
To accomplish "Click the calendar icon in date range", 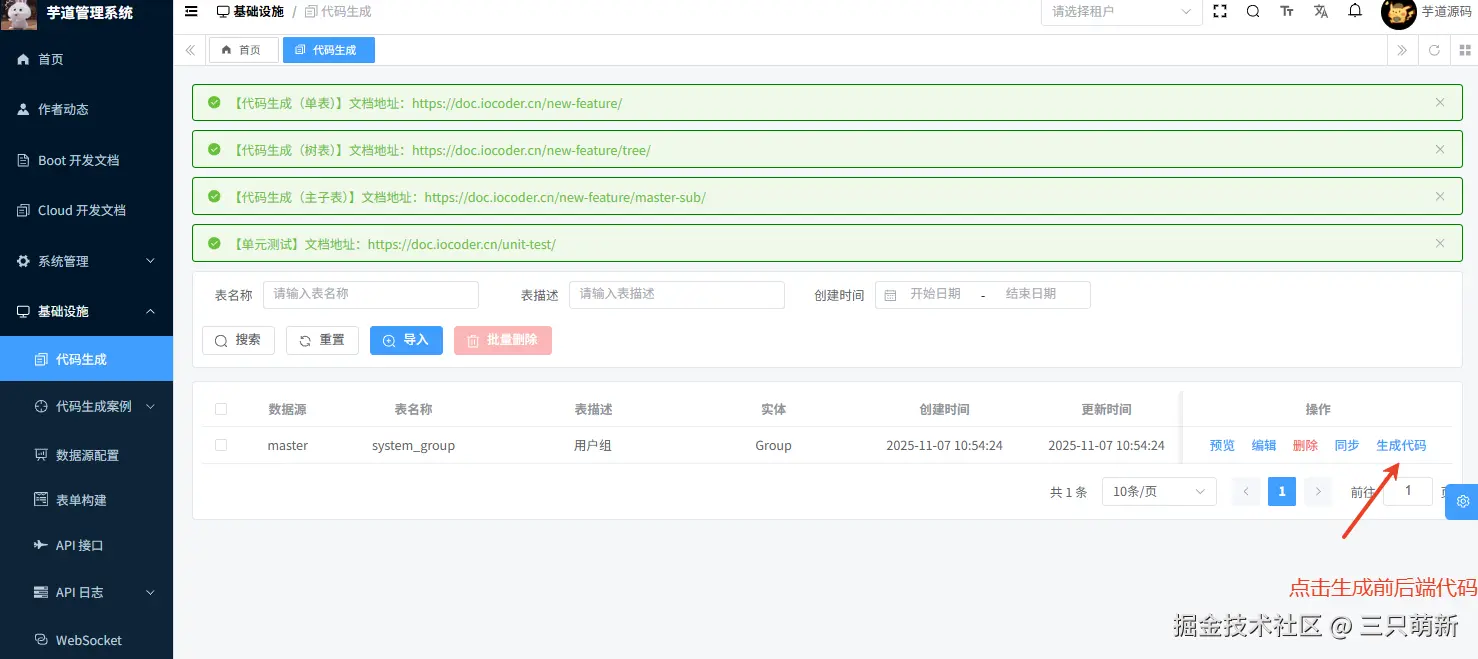I will [890, 295].
